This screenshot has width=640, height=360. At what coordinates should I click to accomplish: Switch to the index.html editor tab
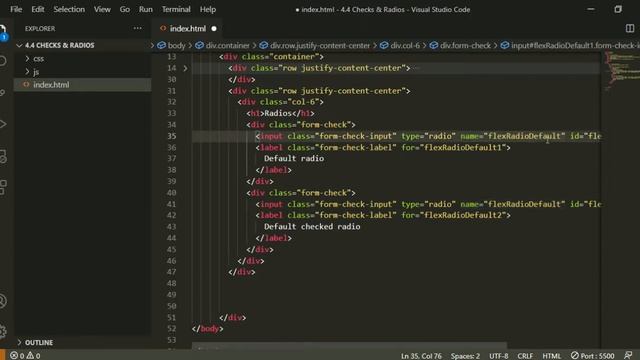[188, 28]
